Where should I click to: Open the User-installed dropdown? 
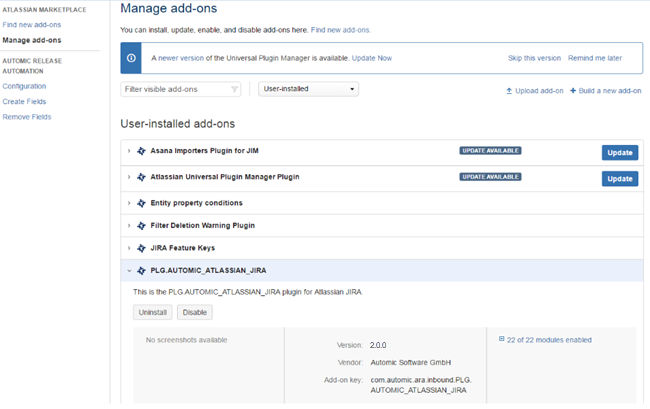coord(308,89)
